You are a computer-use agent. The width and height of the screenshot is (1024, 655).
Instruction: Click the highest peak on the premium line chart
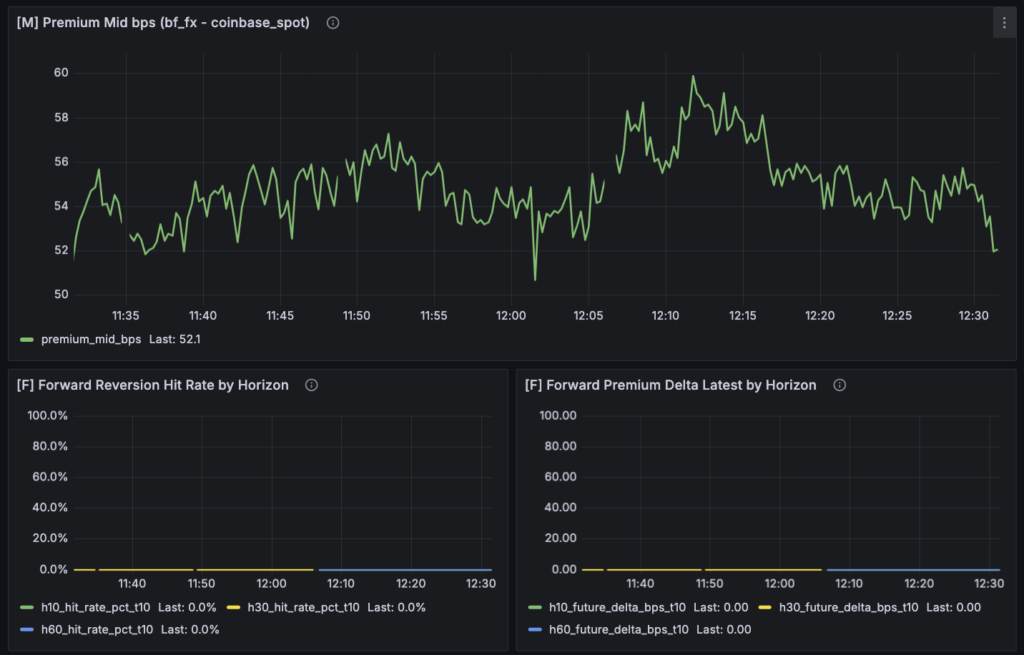point(692,76)
